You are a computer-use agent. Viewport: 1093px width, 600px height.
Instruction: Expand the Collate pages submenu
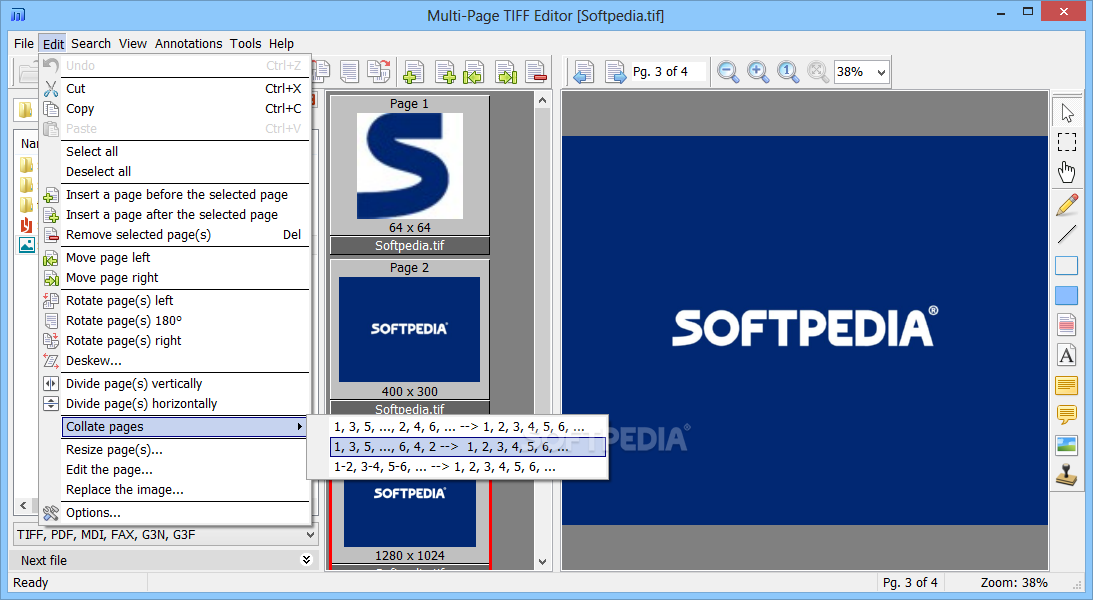point(184,426)
